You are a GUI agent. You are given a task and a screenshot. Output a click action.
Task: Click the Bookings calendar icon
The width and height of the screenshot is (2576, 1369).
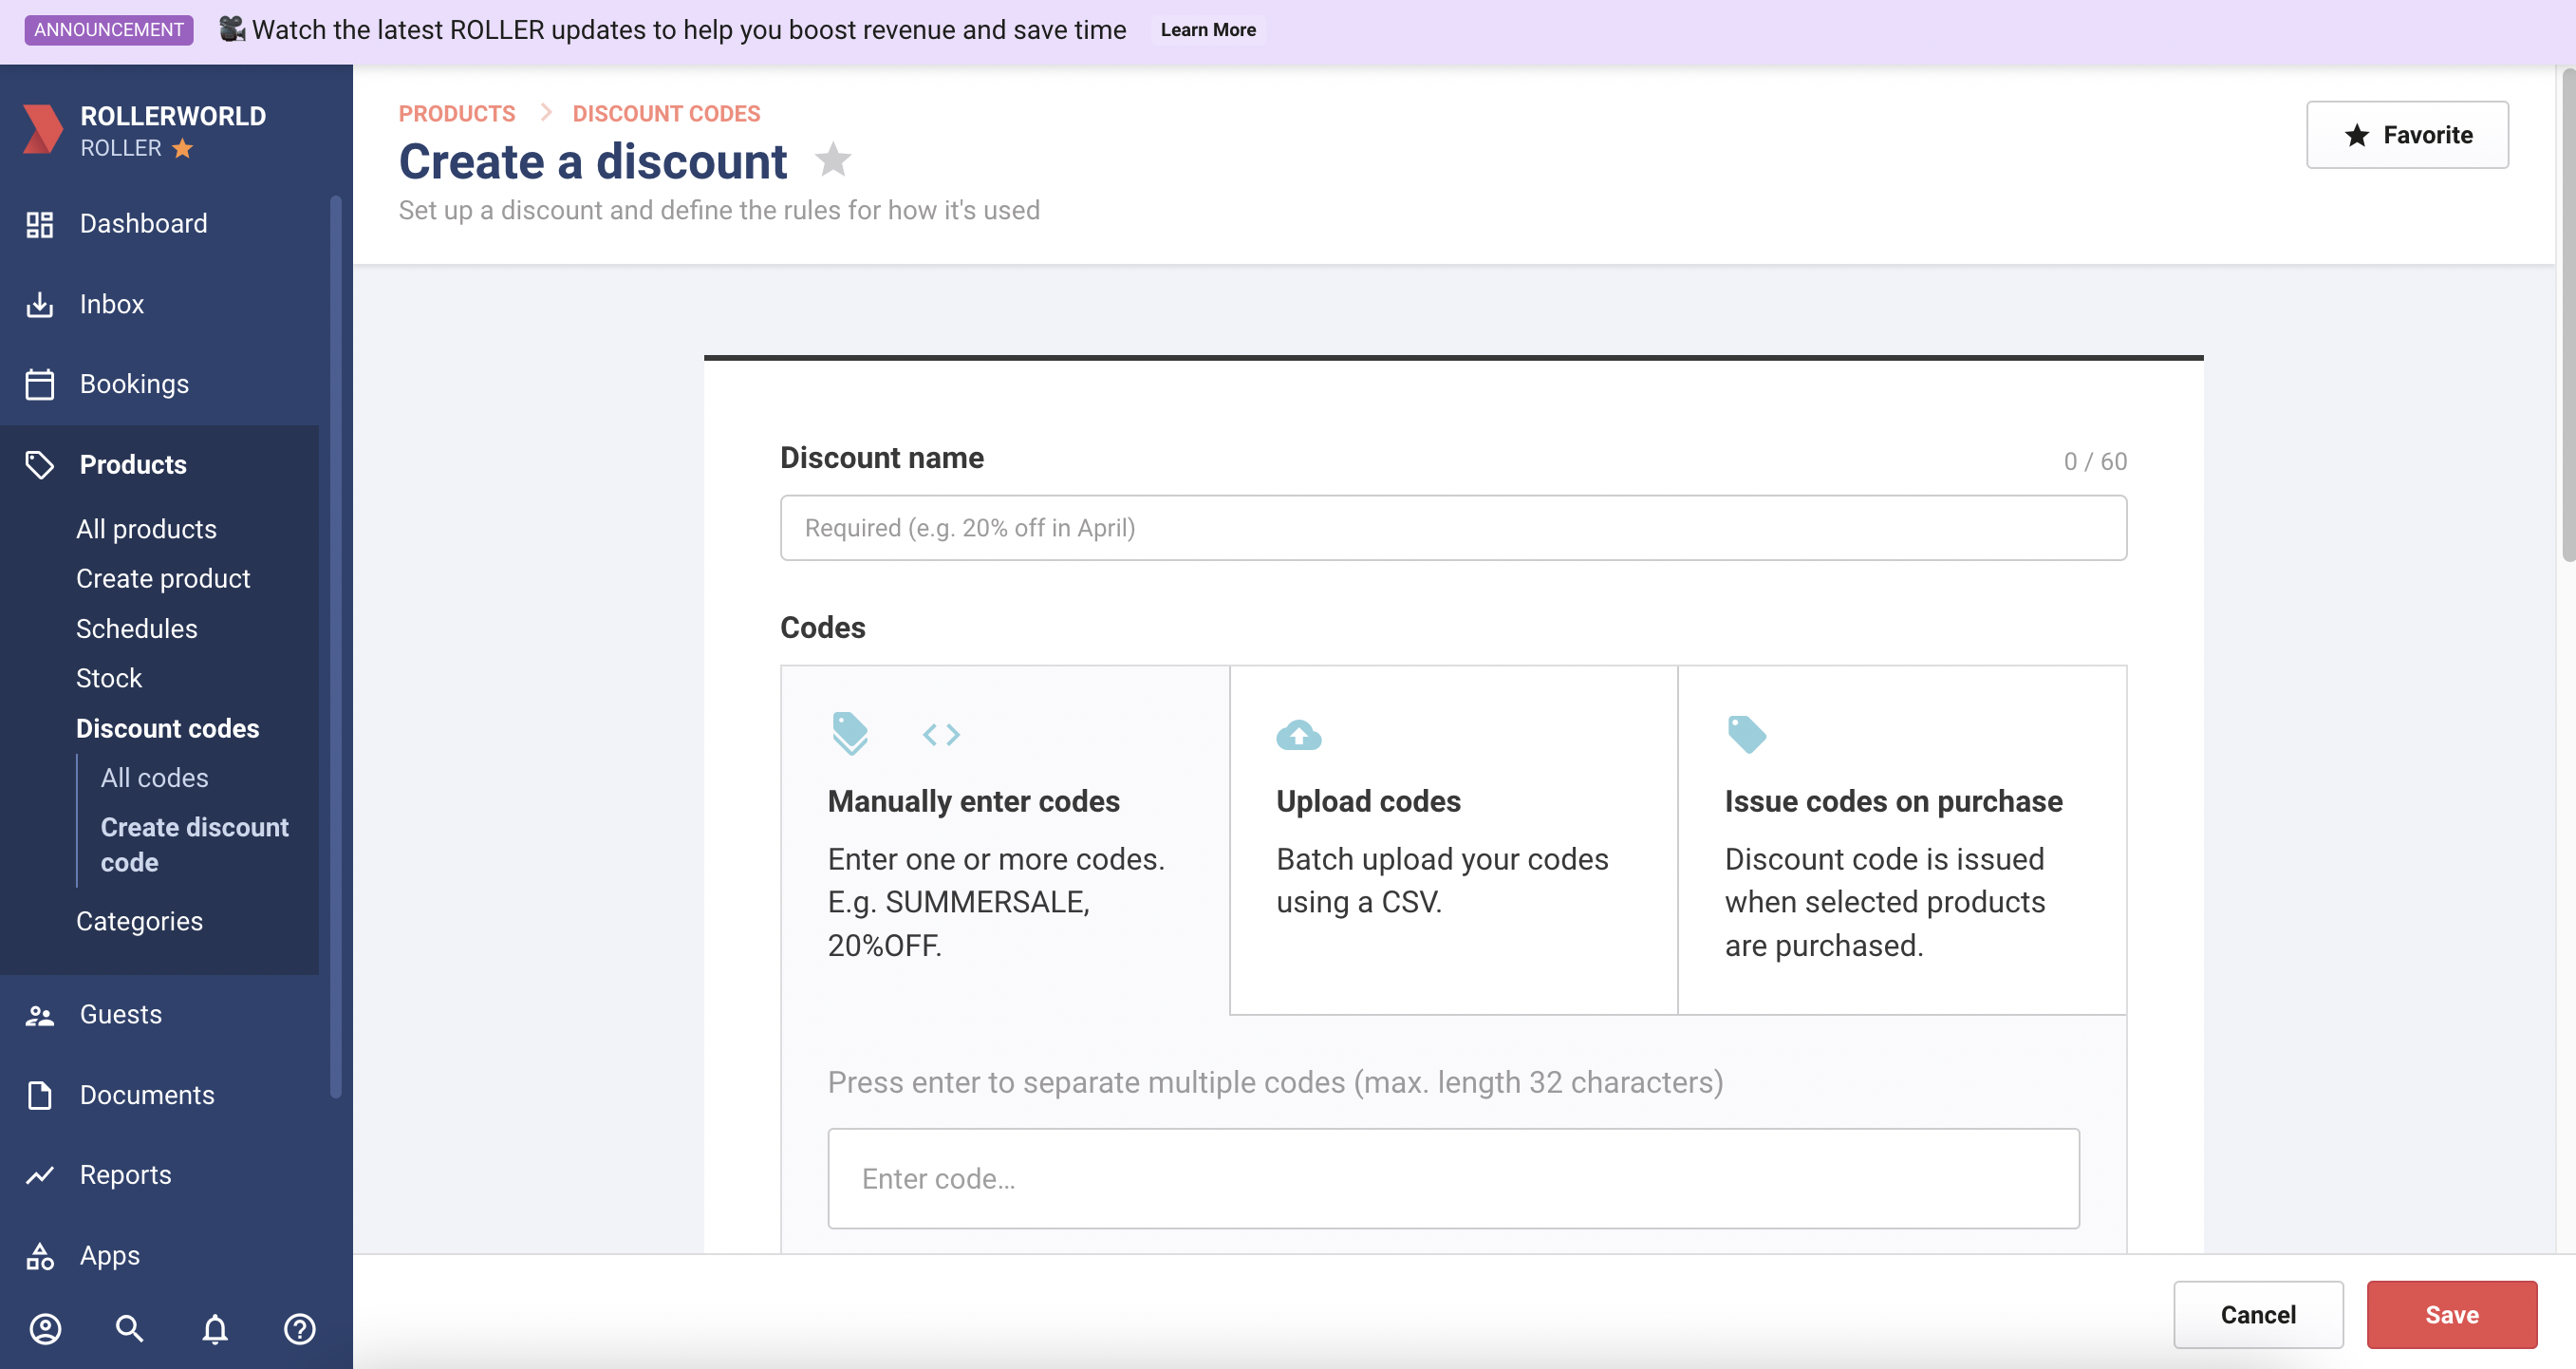[x=39, y=384]
